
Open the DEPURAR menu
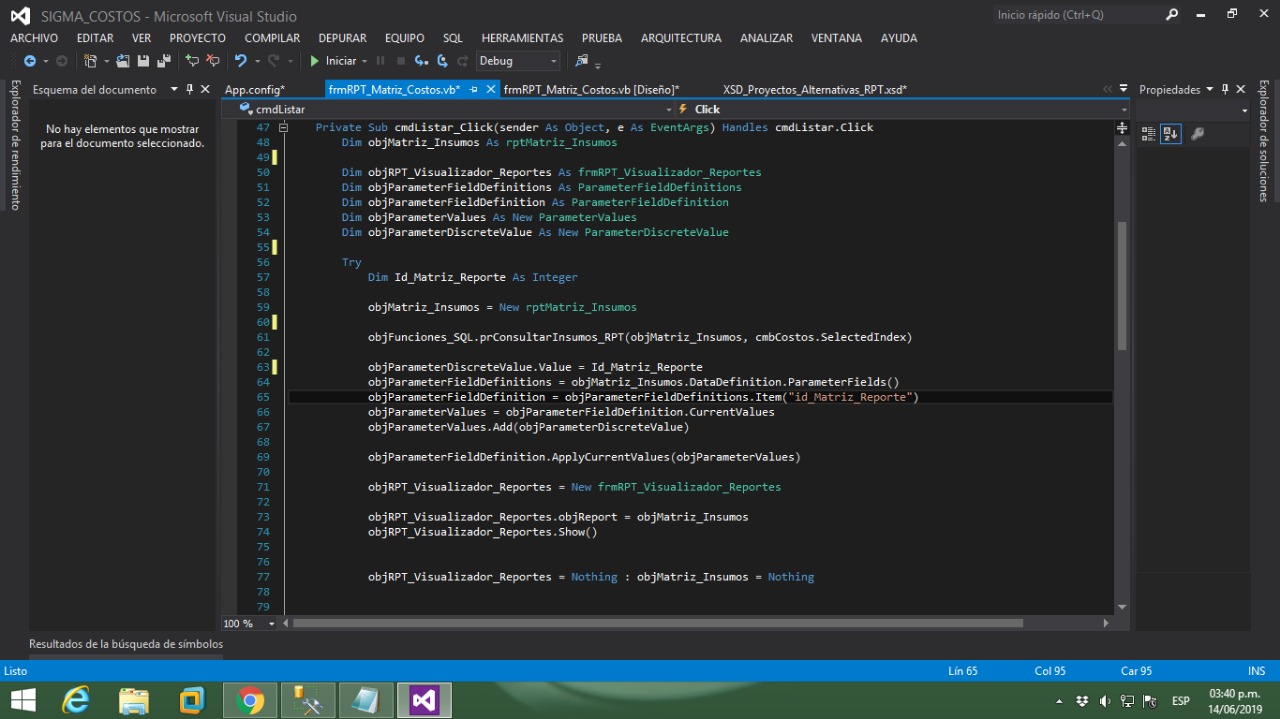[x=342, y=38]
